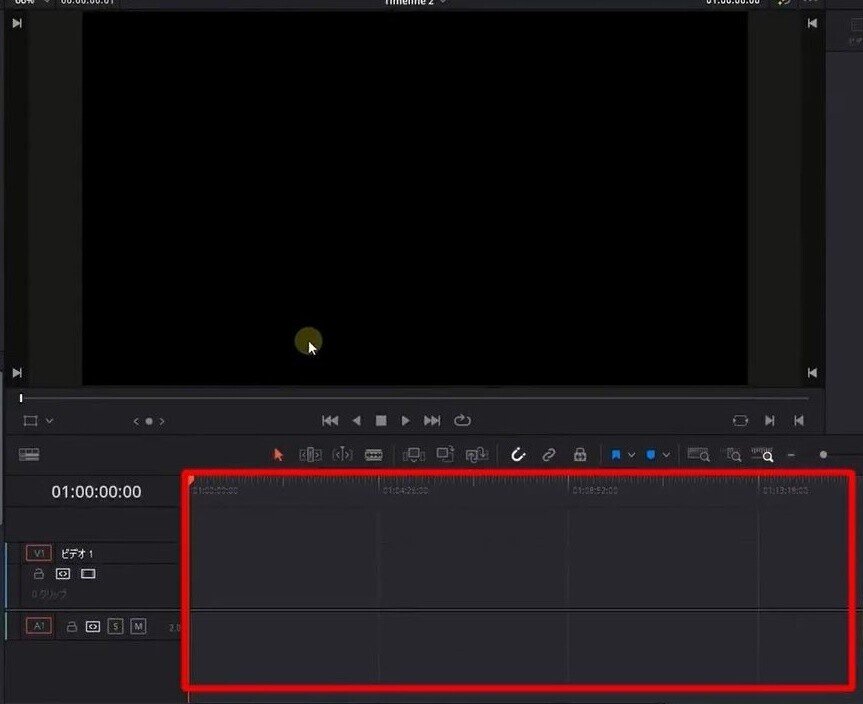Open the marker color dropdown arrow
This screenshot has width=863, height=704.
click(666, 455)
